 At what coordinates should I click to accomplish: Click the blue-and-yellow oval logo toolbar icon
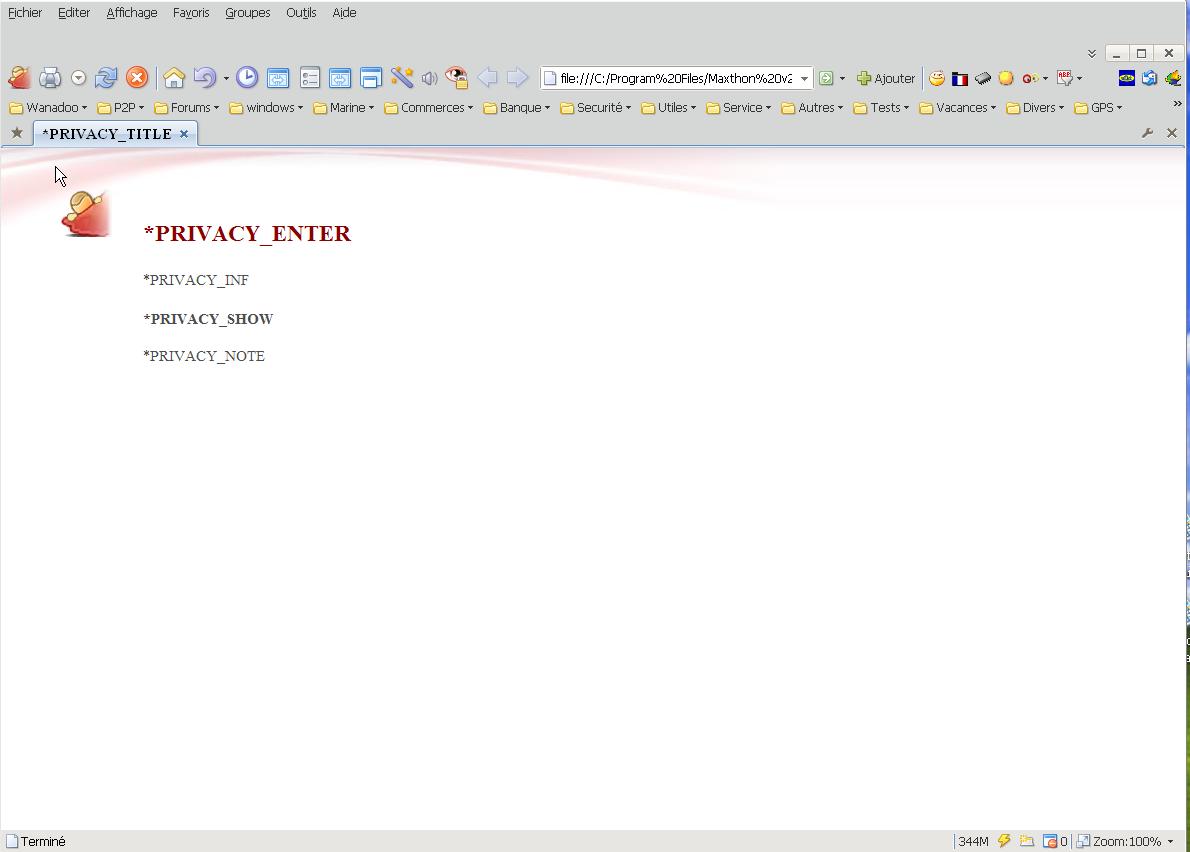coord(1127,78)
